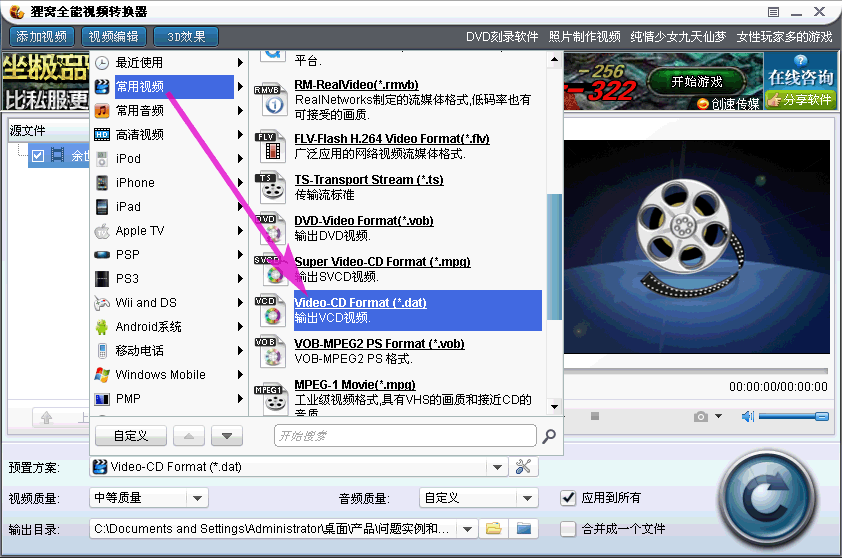This screenshot has height=558, width=842.
Task: Expand the Windows Mobile submenu arrow
Action: click(240, 375)
